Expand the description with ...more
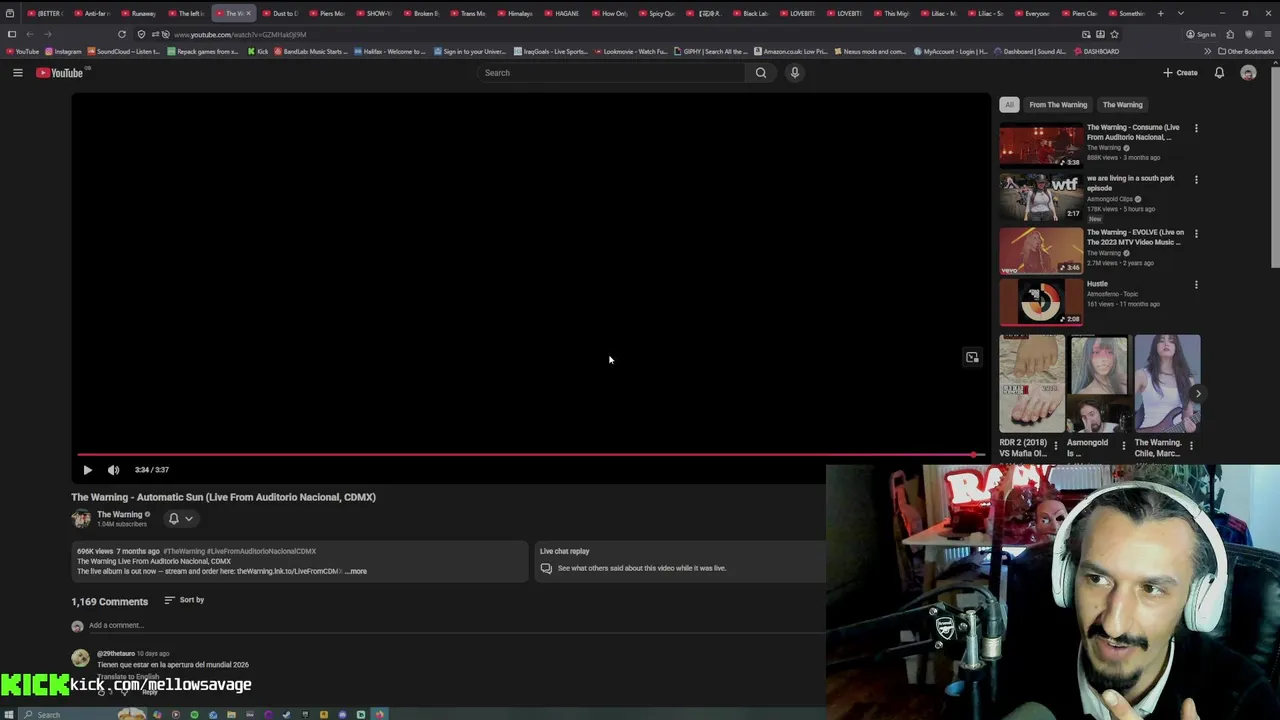This screenshot has height=720, width=1280. tap(356, 571)
